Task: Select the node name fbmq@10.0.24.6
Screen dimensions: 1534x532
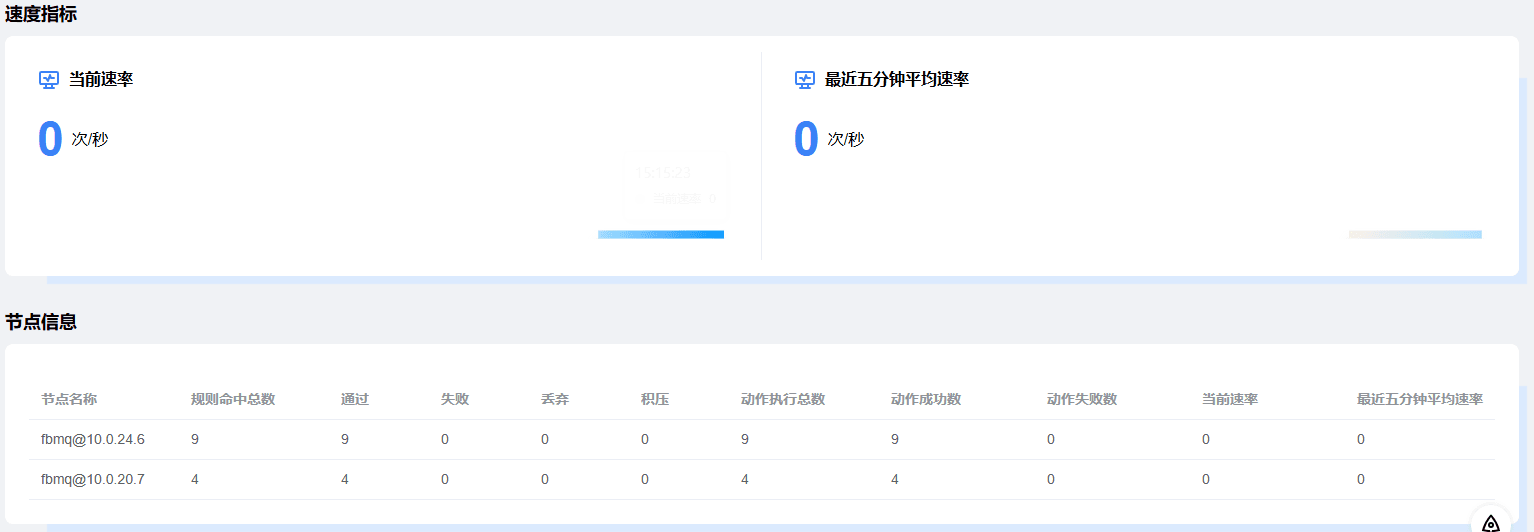Action: tap(93, 439)
